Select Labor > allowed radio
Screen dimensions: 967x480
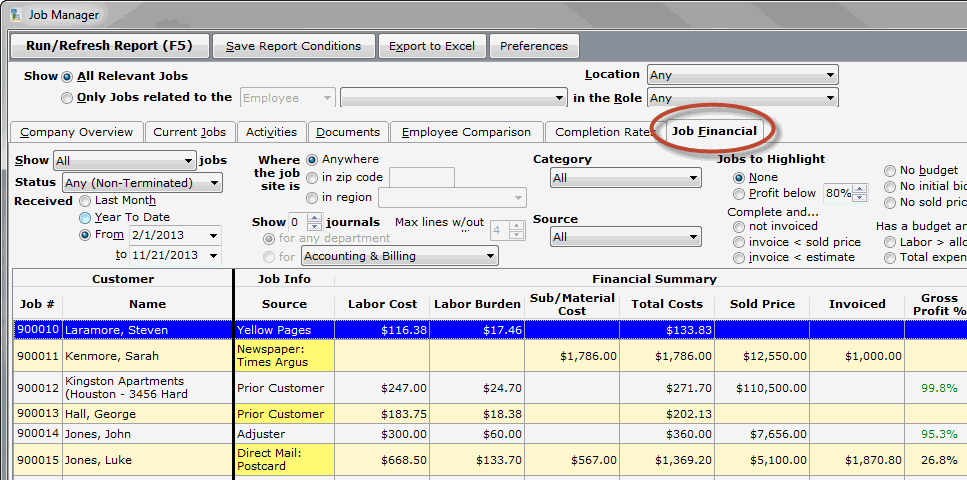[890, 243]
